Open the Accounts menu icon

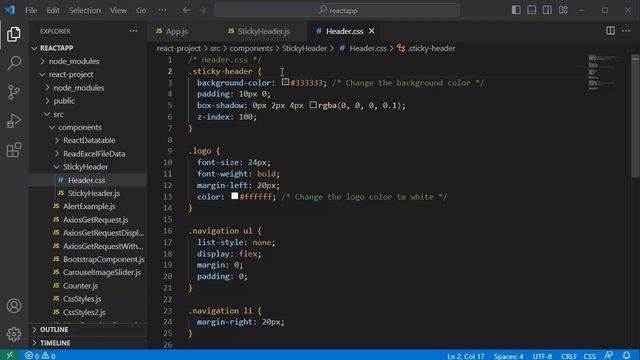pyautogui.click(x=14, y=306)
